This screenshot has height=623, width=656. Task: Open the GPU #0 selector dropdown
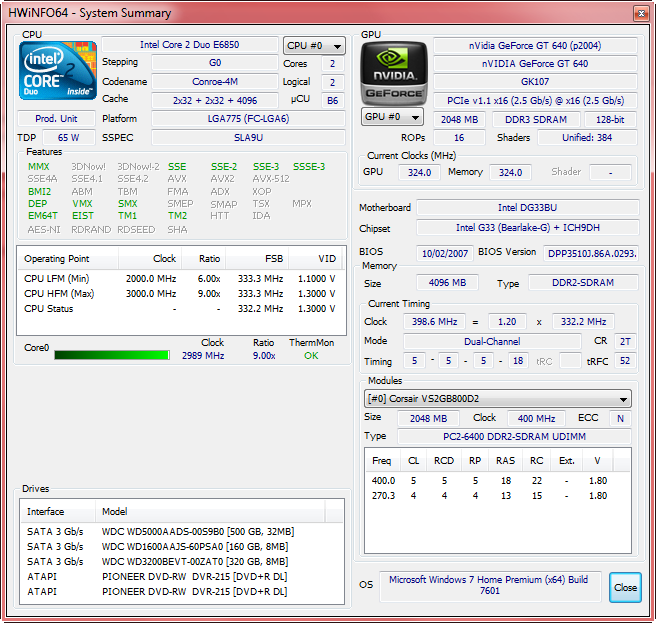392,117
